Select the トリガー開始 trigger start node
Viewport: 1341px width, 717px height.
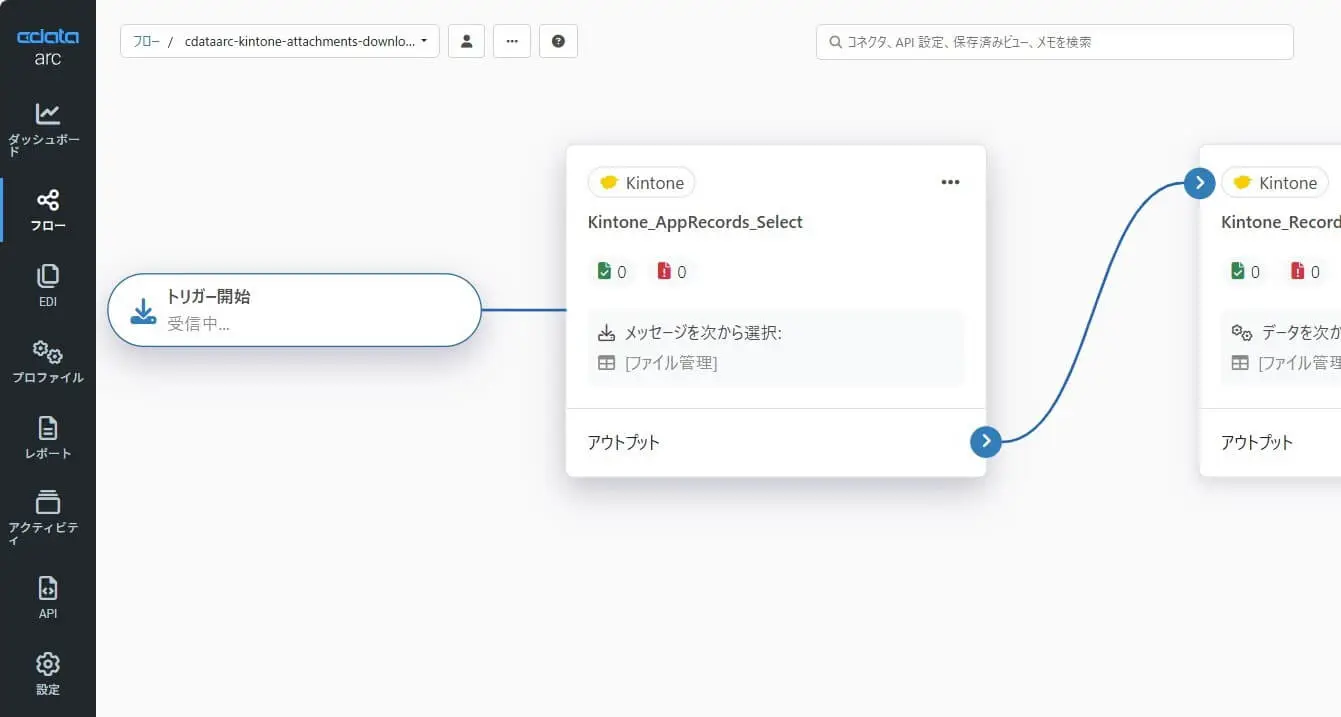[x=294, y=310]
